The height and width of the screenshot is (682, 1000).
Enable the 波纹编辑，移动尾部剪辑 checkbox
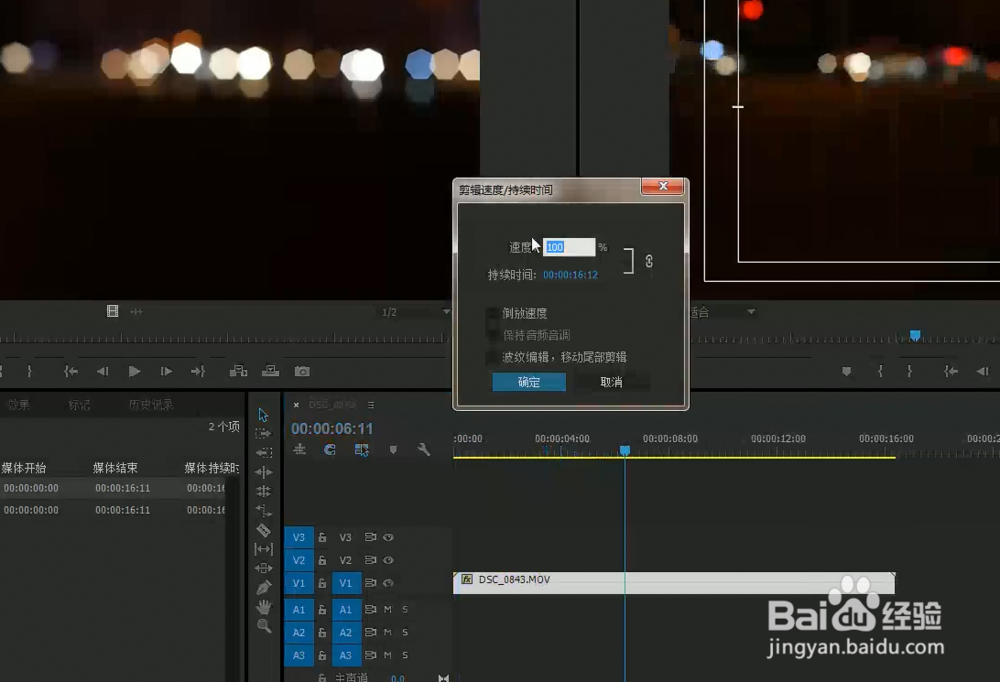(x=492, y=357)
